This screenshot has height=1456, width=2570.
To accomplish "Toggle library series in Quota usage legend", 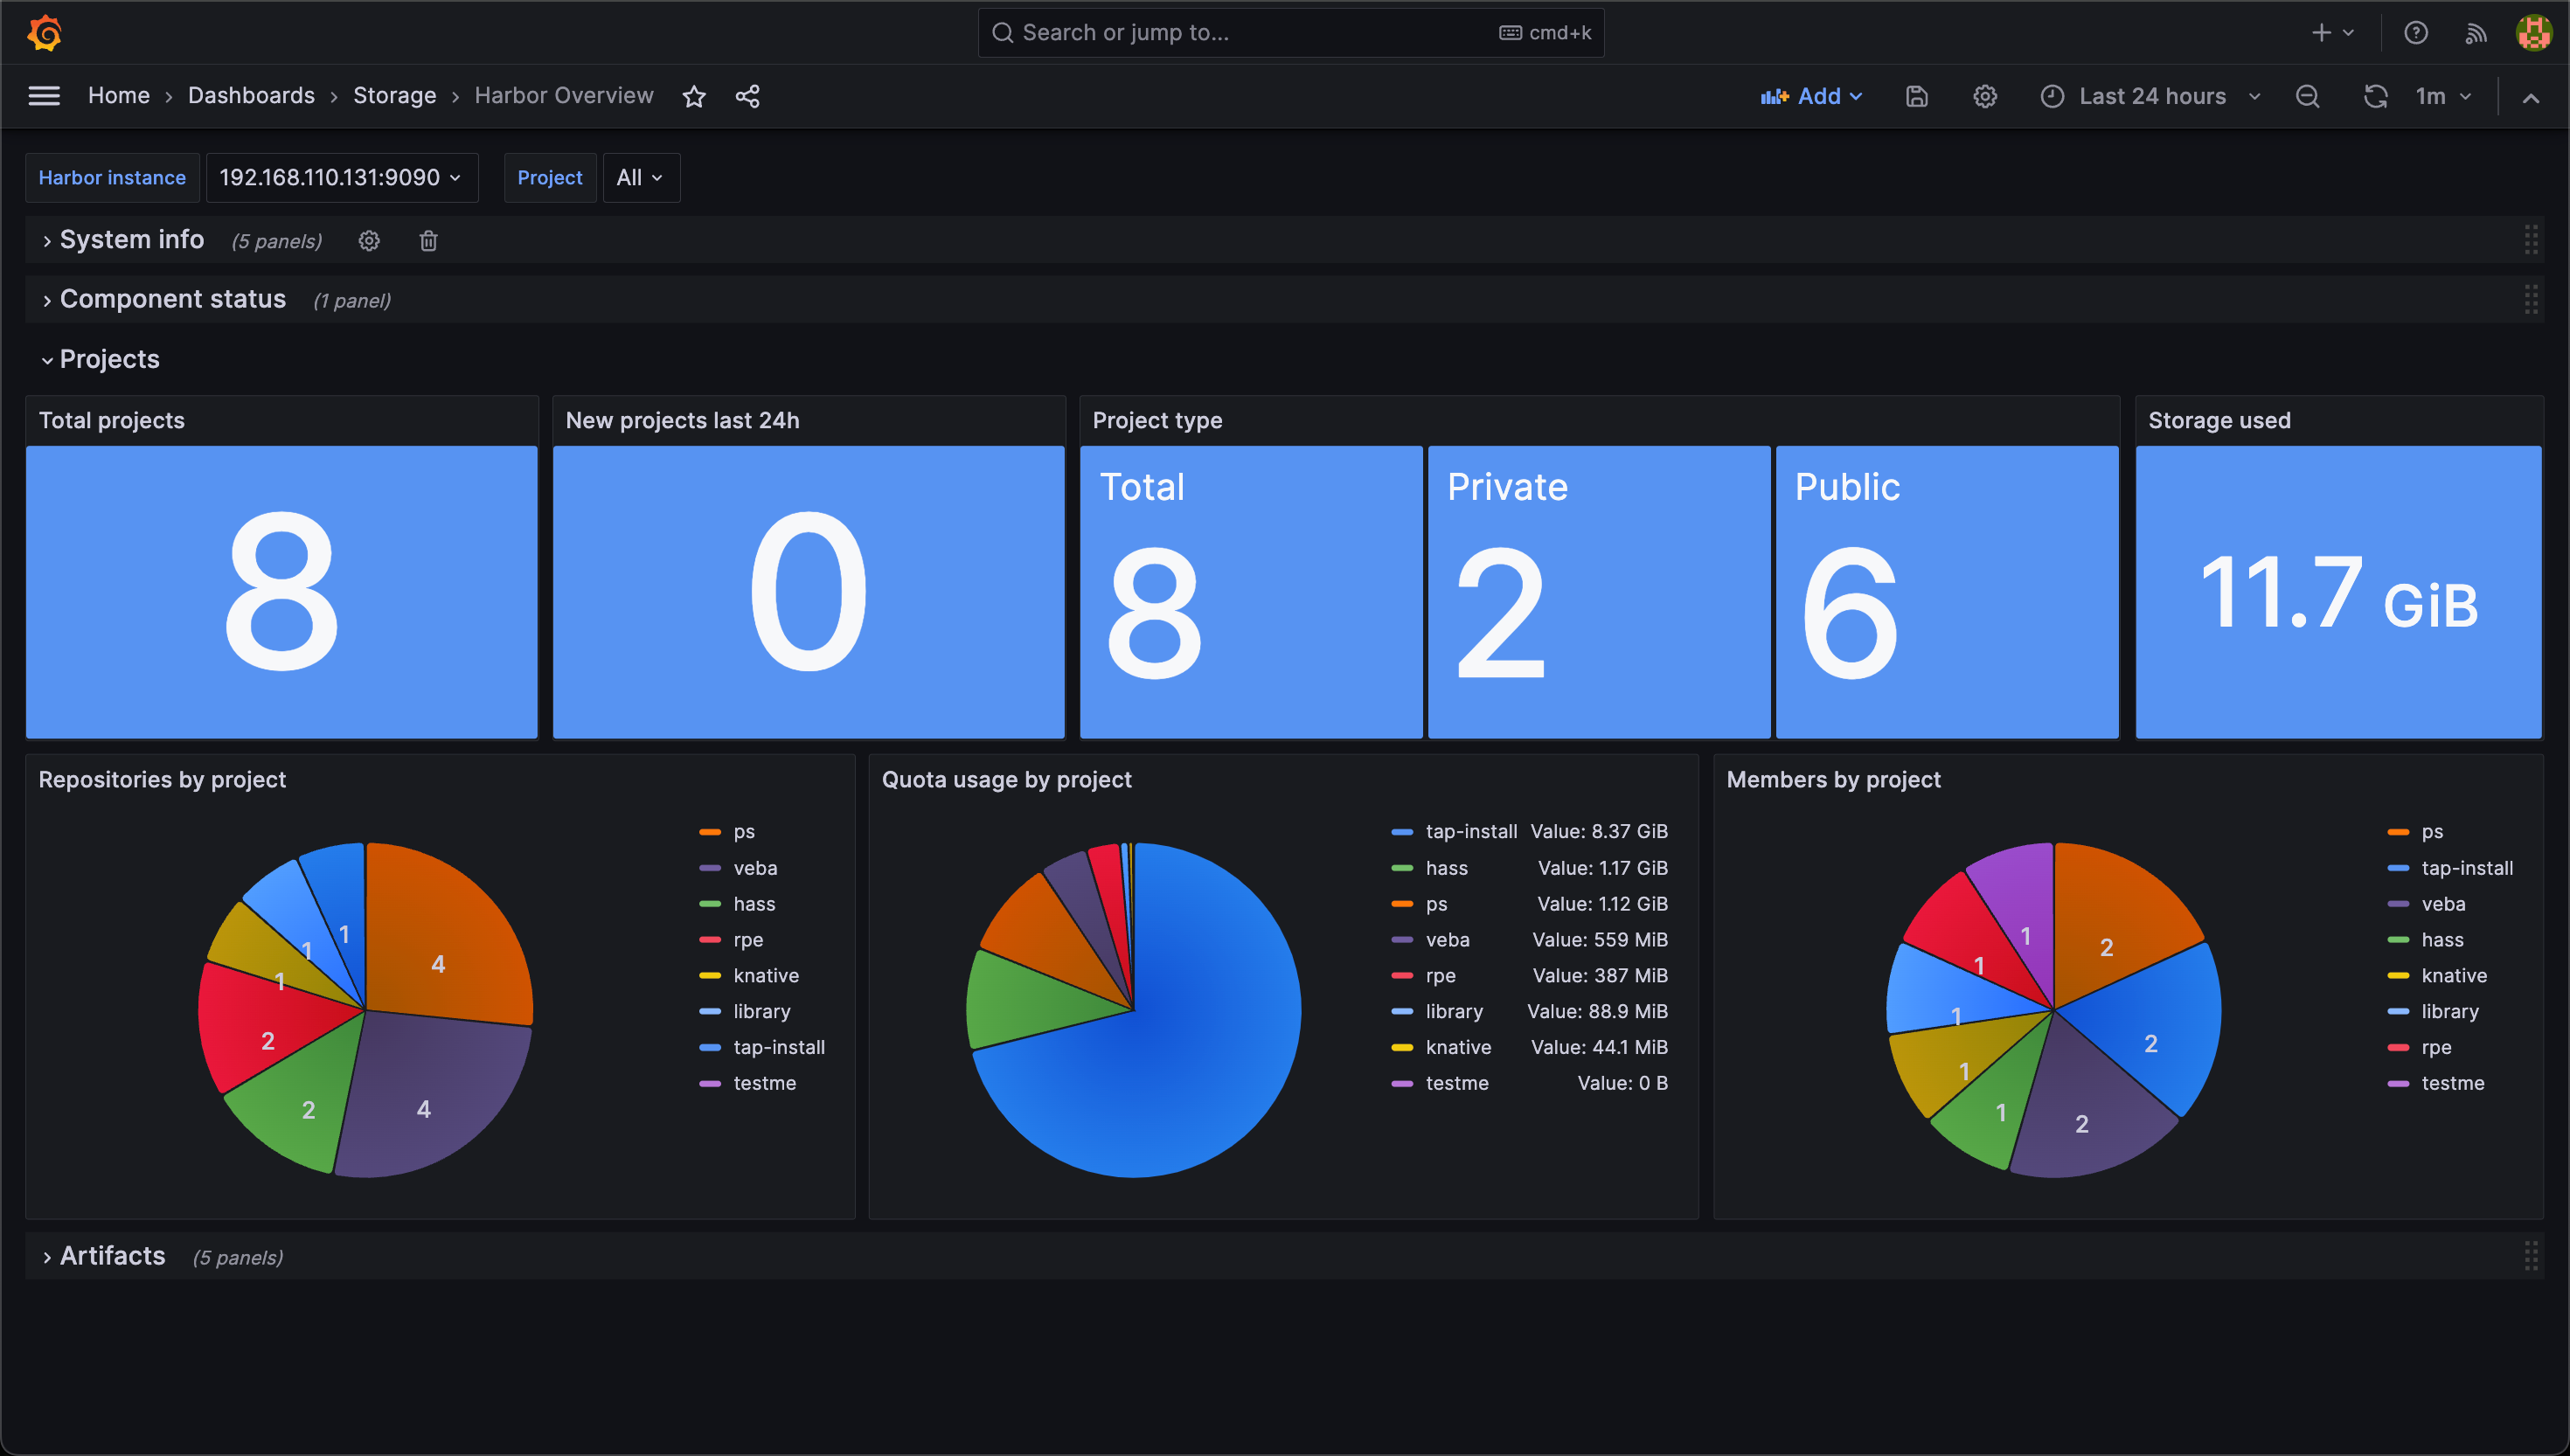I will click(x=1454, y=1012).
